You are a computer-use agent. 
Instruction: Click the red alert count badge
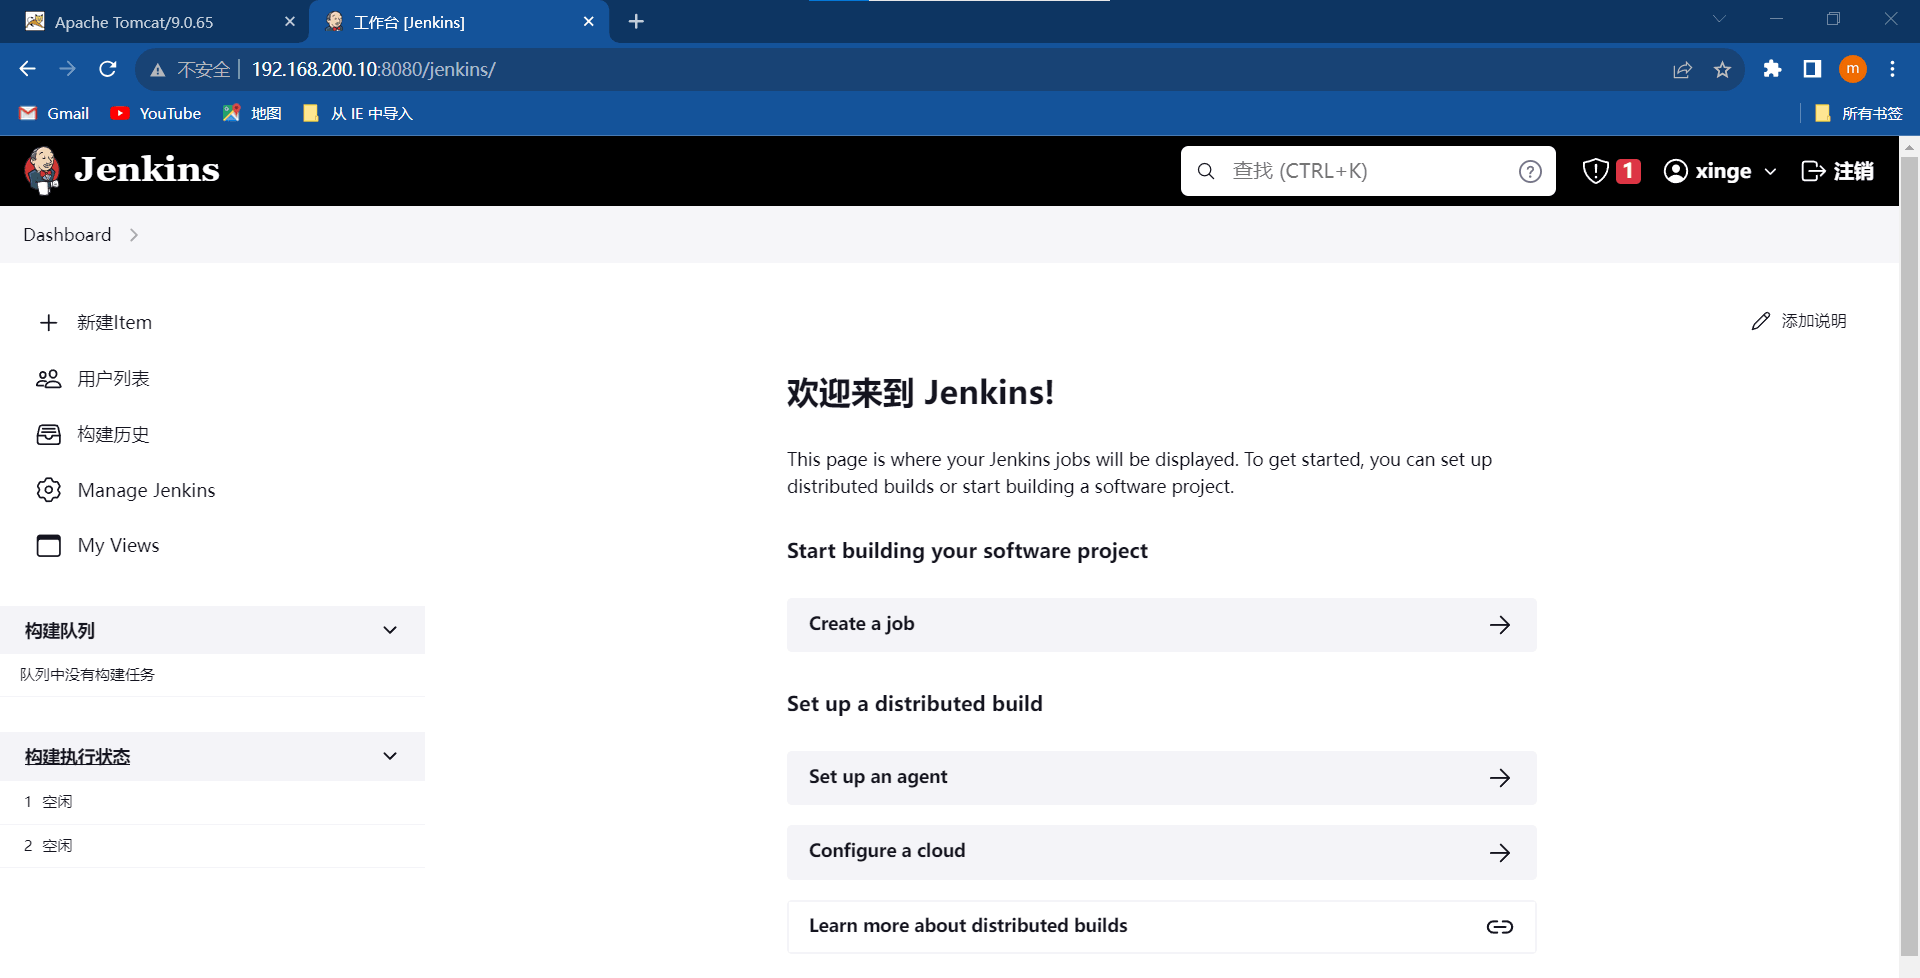coord(1628,171)
